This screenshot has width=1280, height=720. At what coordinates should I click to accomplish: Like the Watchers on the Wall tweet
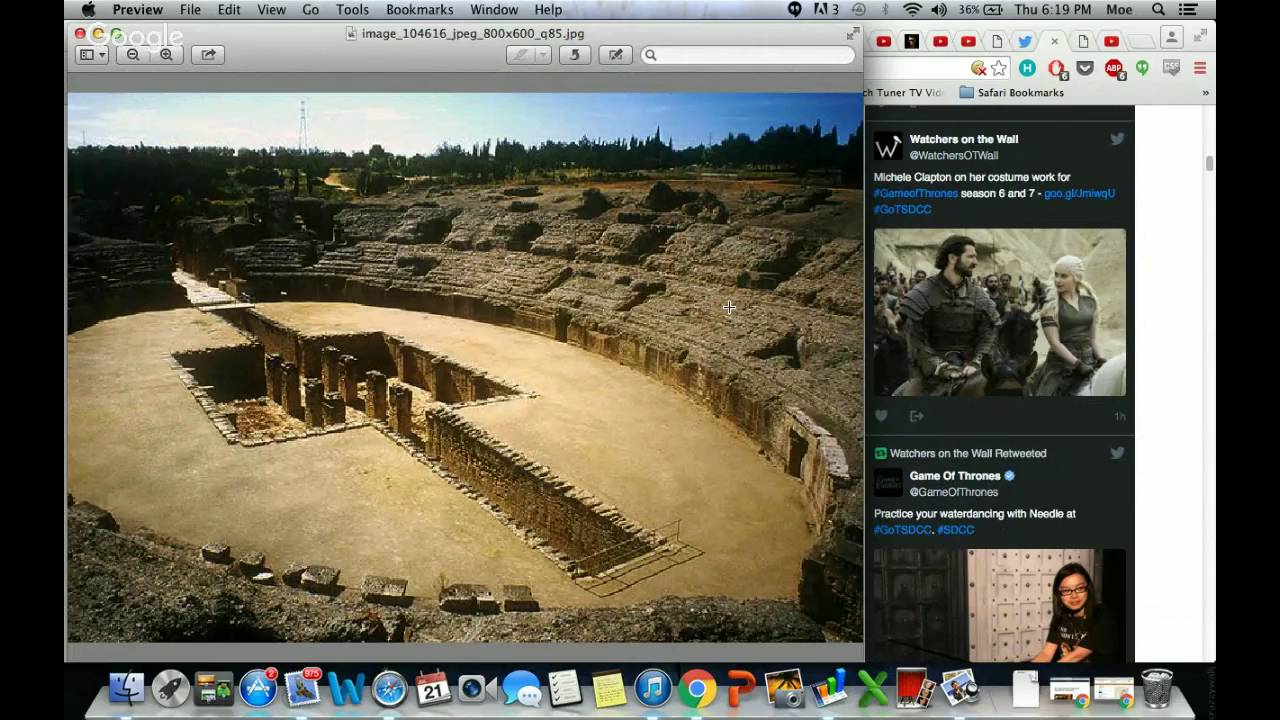881,416
